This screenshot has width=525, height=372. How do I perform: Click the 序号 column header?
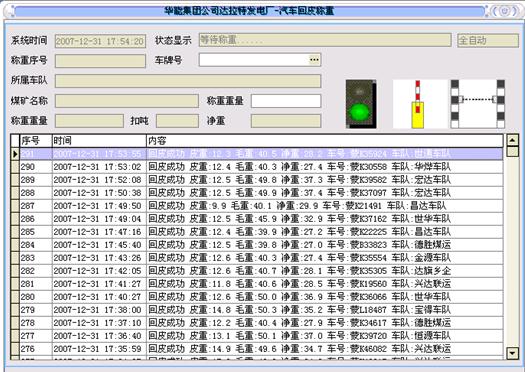click(36, 141)
